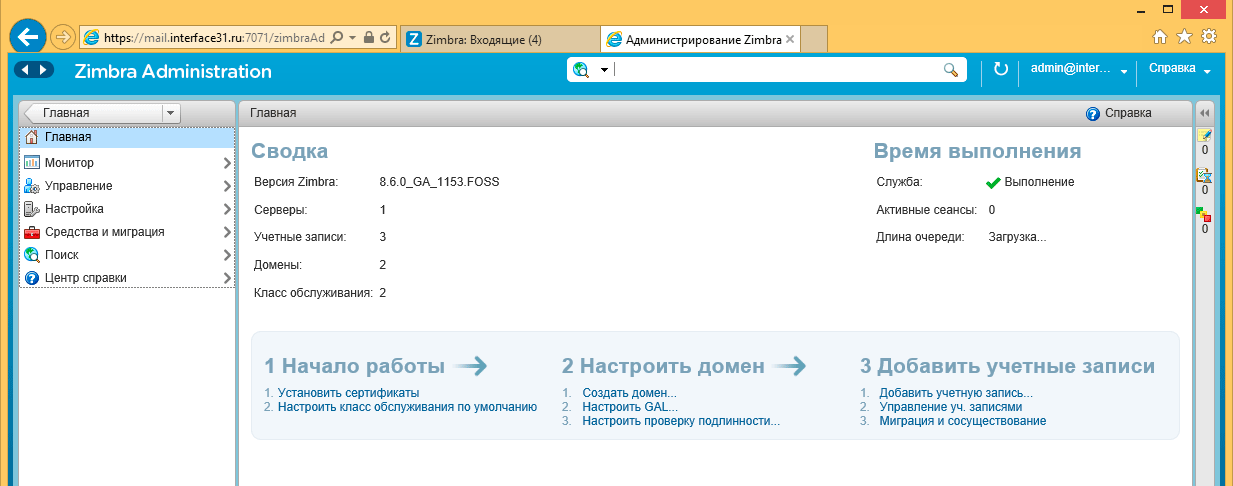
Task: Open Настроить класс обслуживания по умолчанию link
Action: [x=407, y=407]
